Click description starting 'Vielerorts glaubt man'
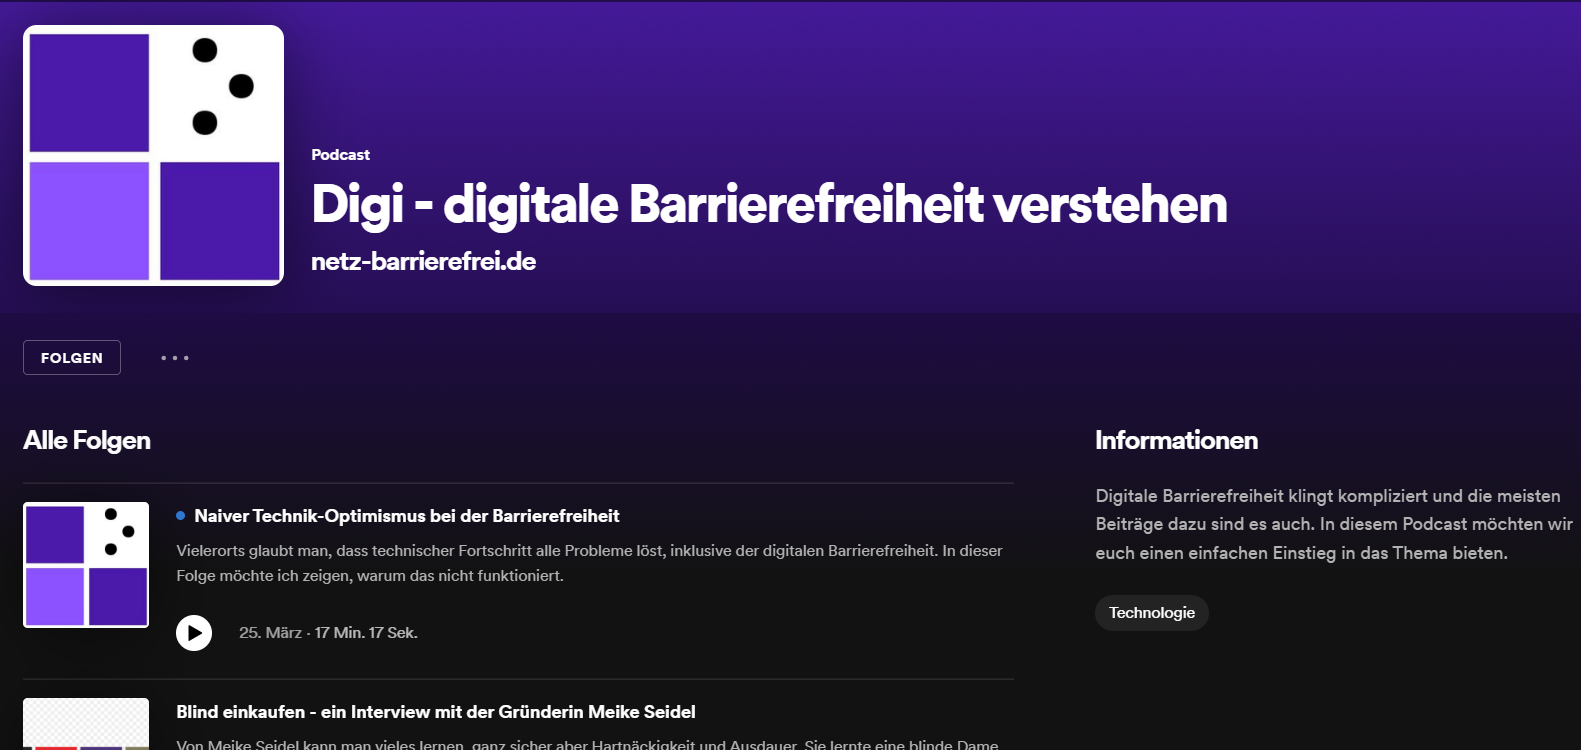 pyautogui.click(x=589, y=563)
